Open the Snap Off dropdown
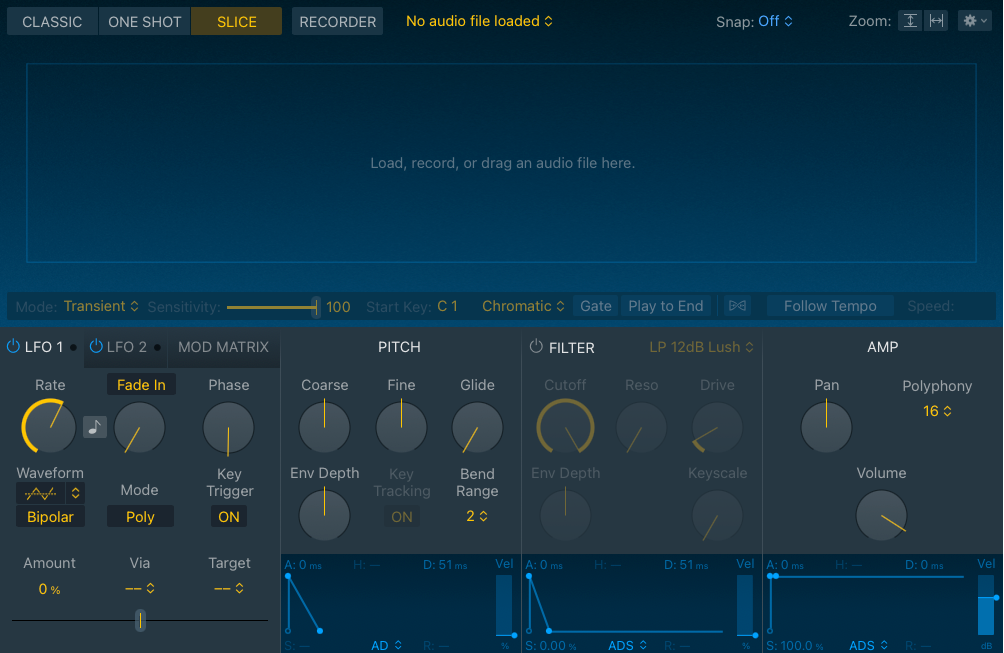 click(x=775, y=21)
